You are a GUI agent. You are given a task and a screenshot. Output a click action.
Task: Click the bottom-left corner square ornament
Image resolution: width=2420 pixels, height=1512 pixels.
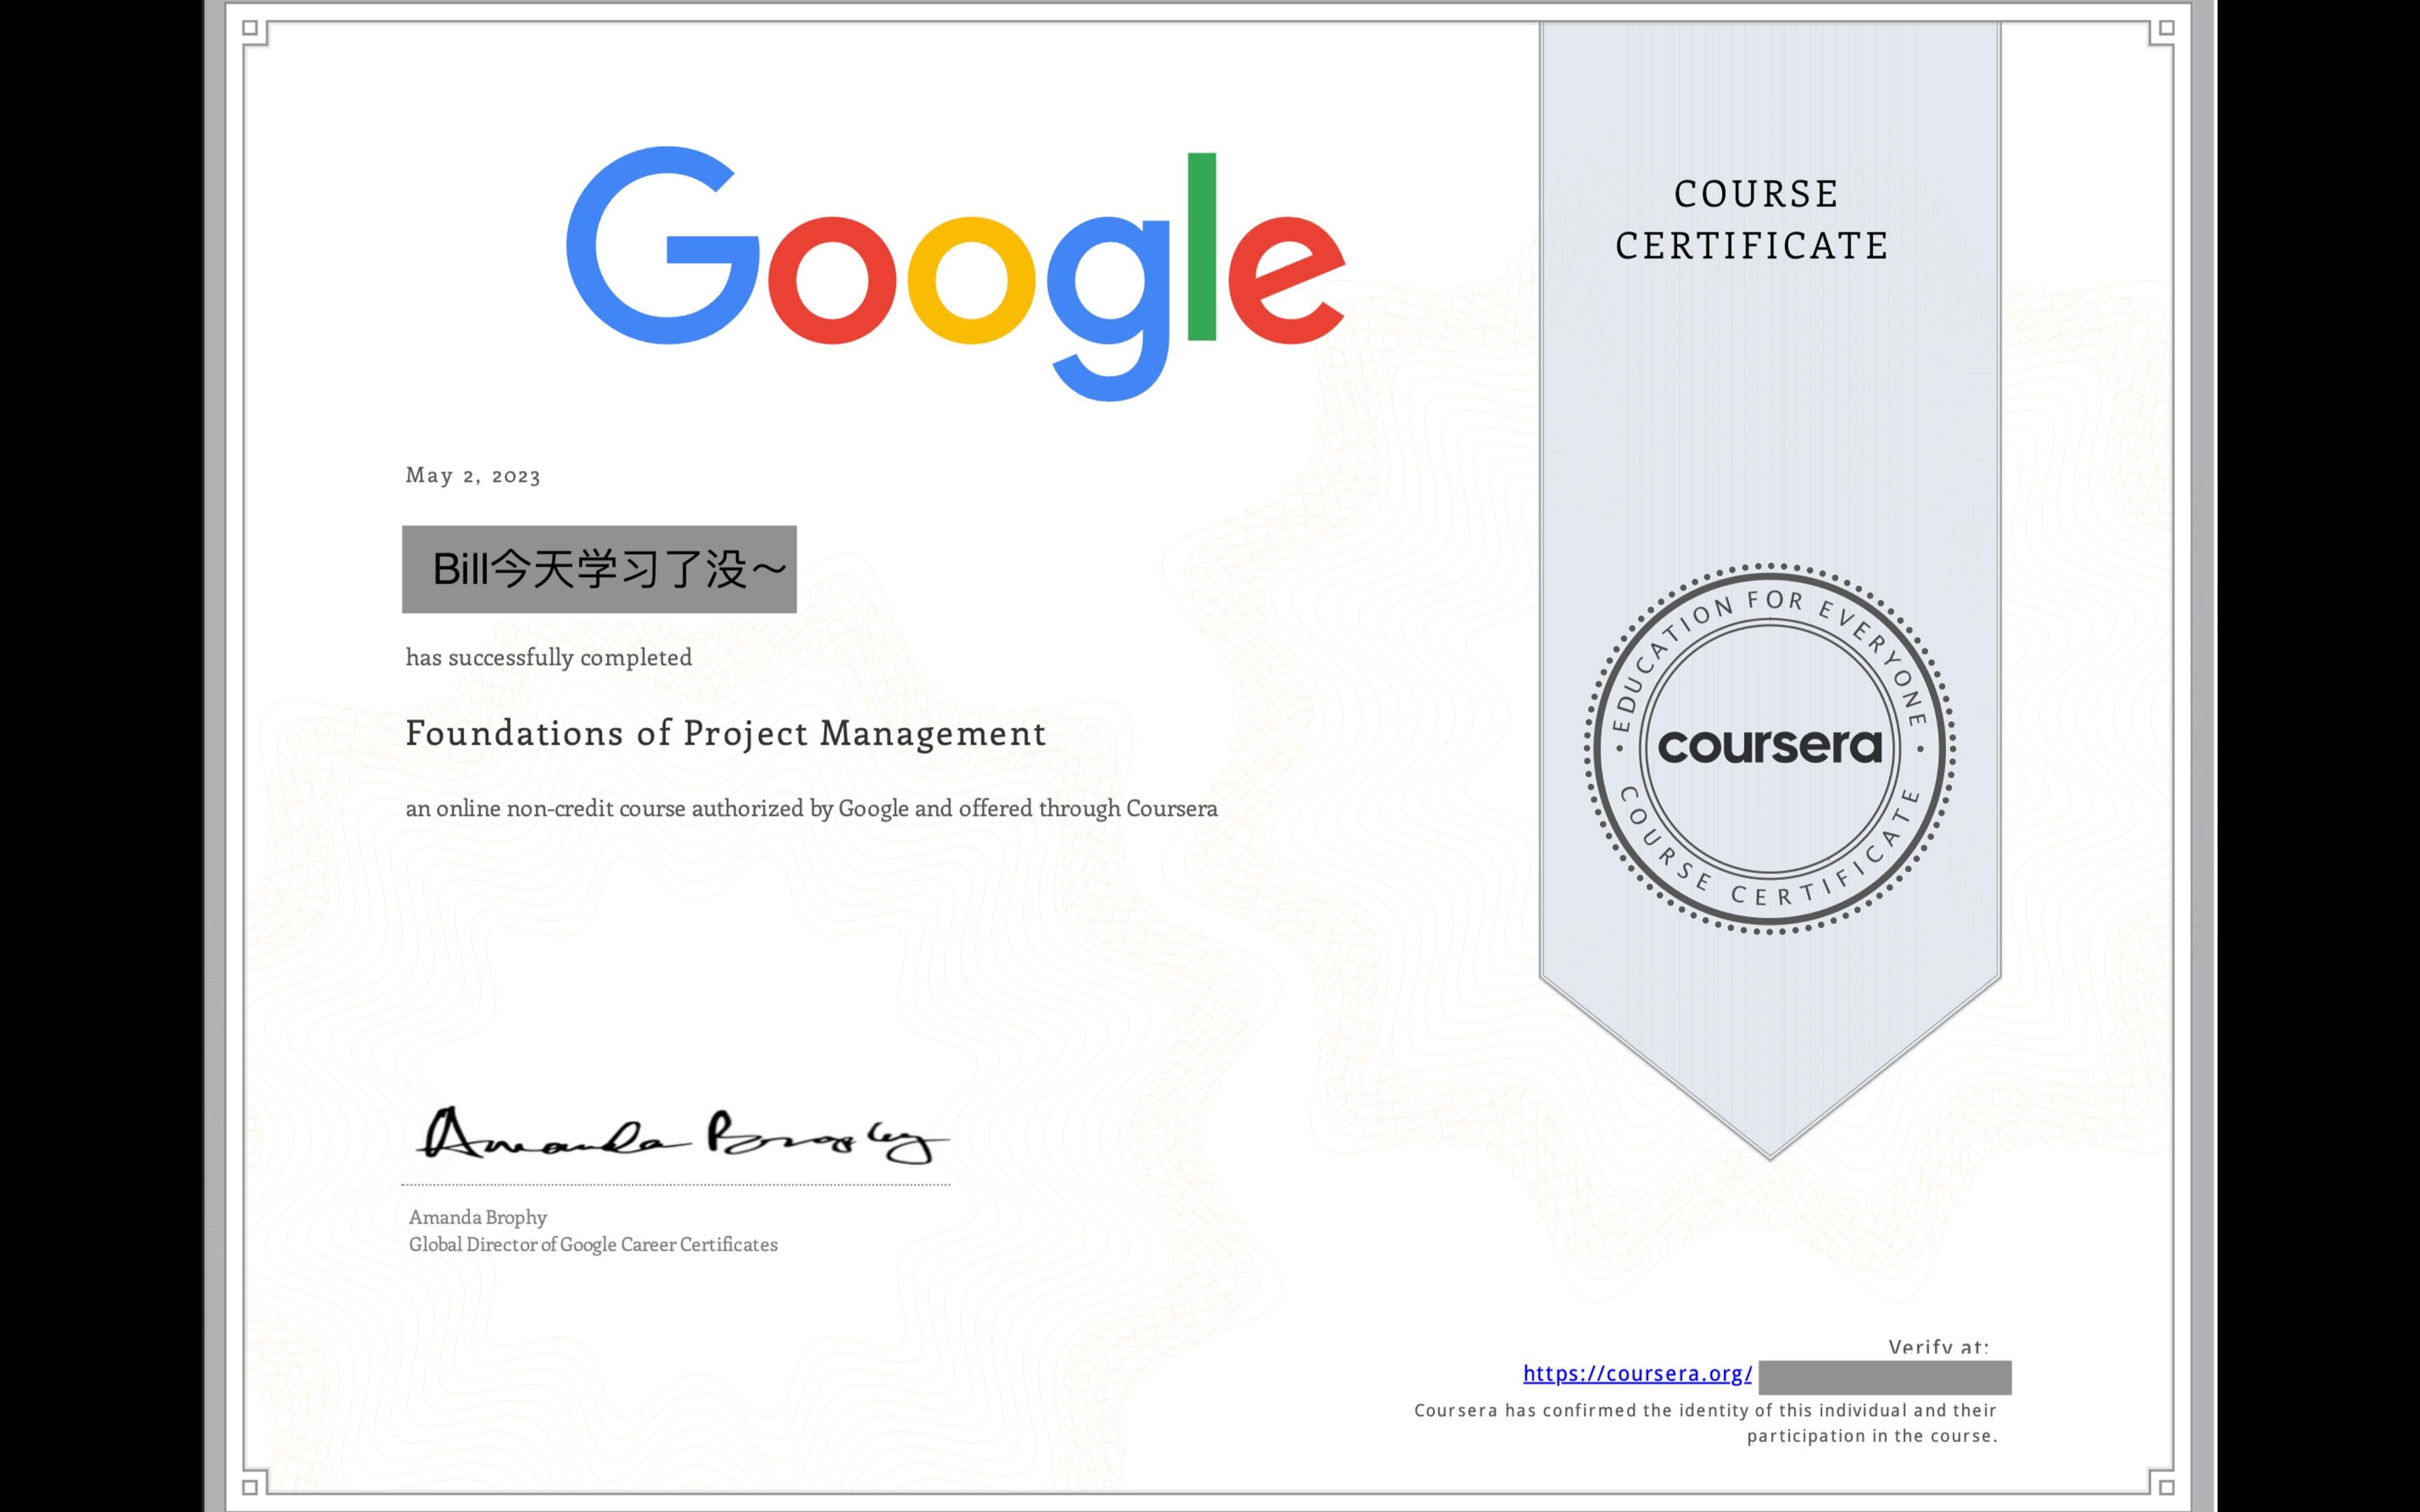click(250, 1487)
